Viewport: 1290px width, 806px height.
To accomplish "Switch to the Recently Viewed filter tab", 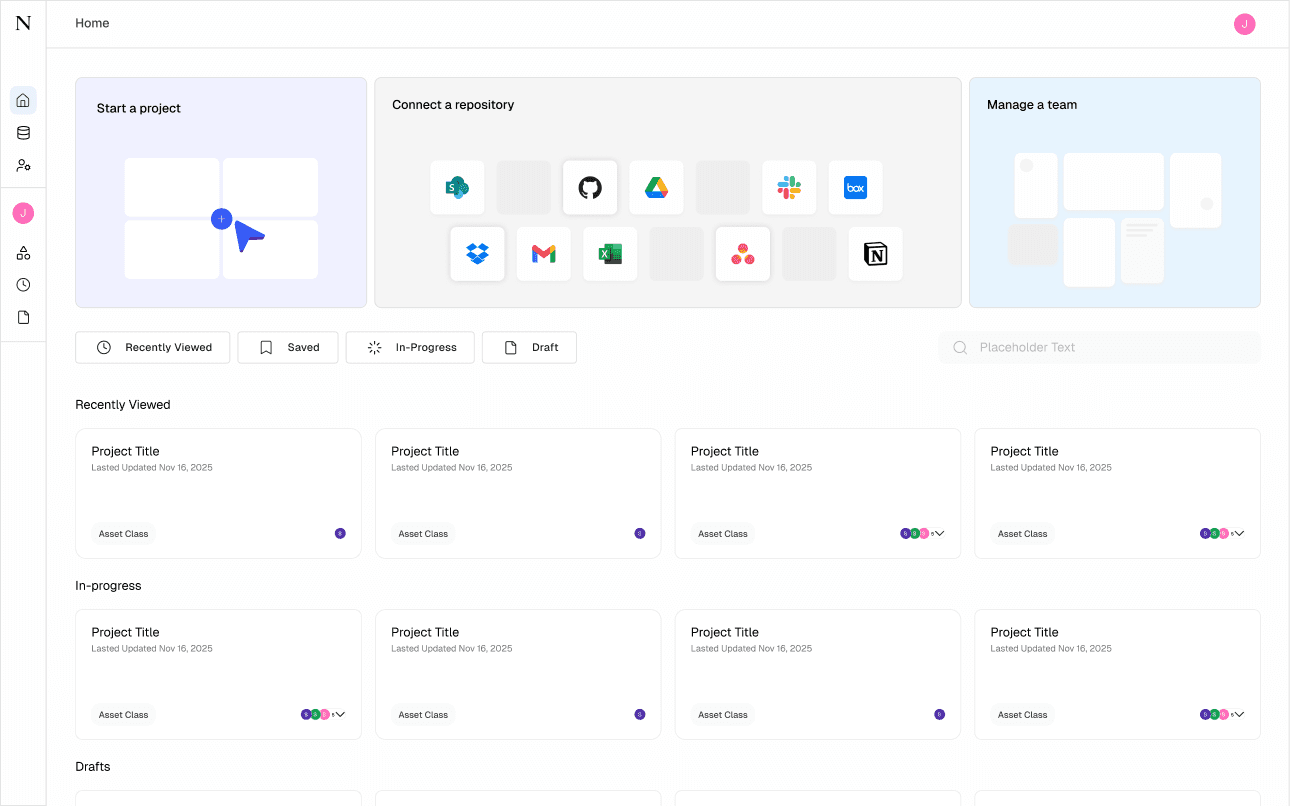I will (153, 347).
